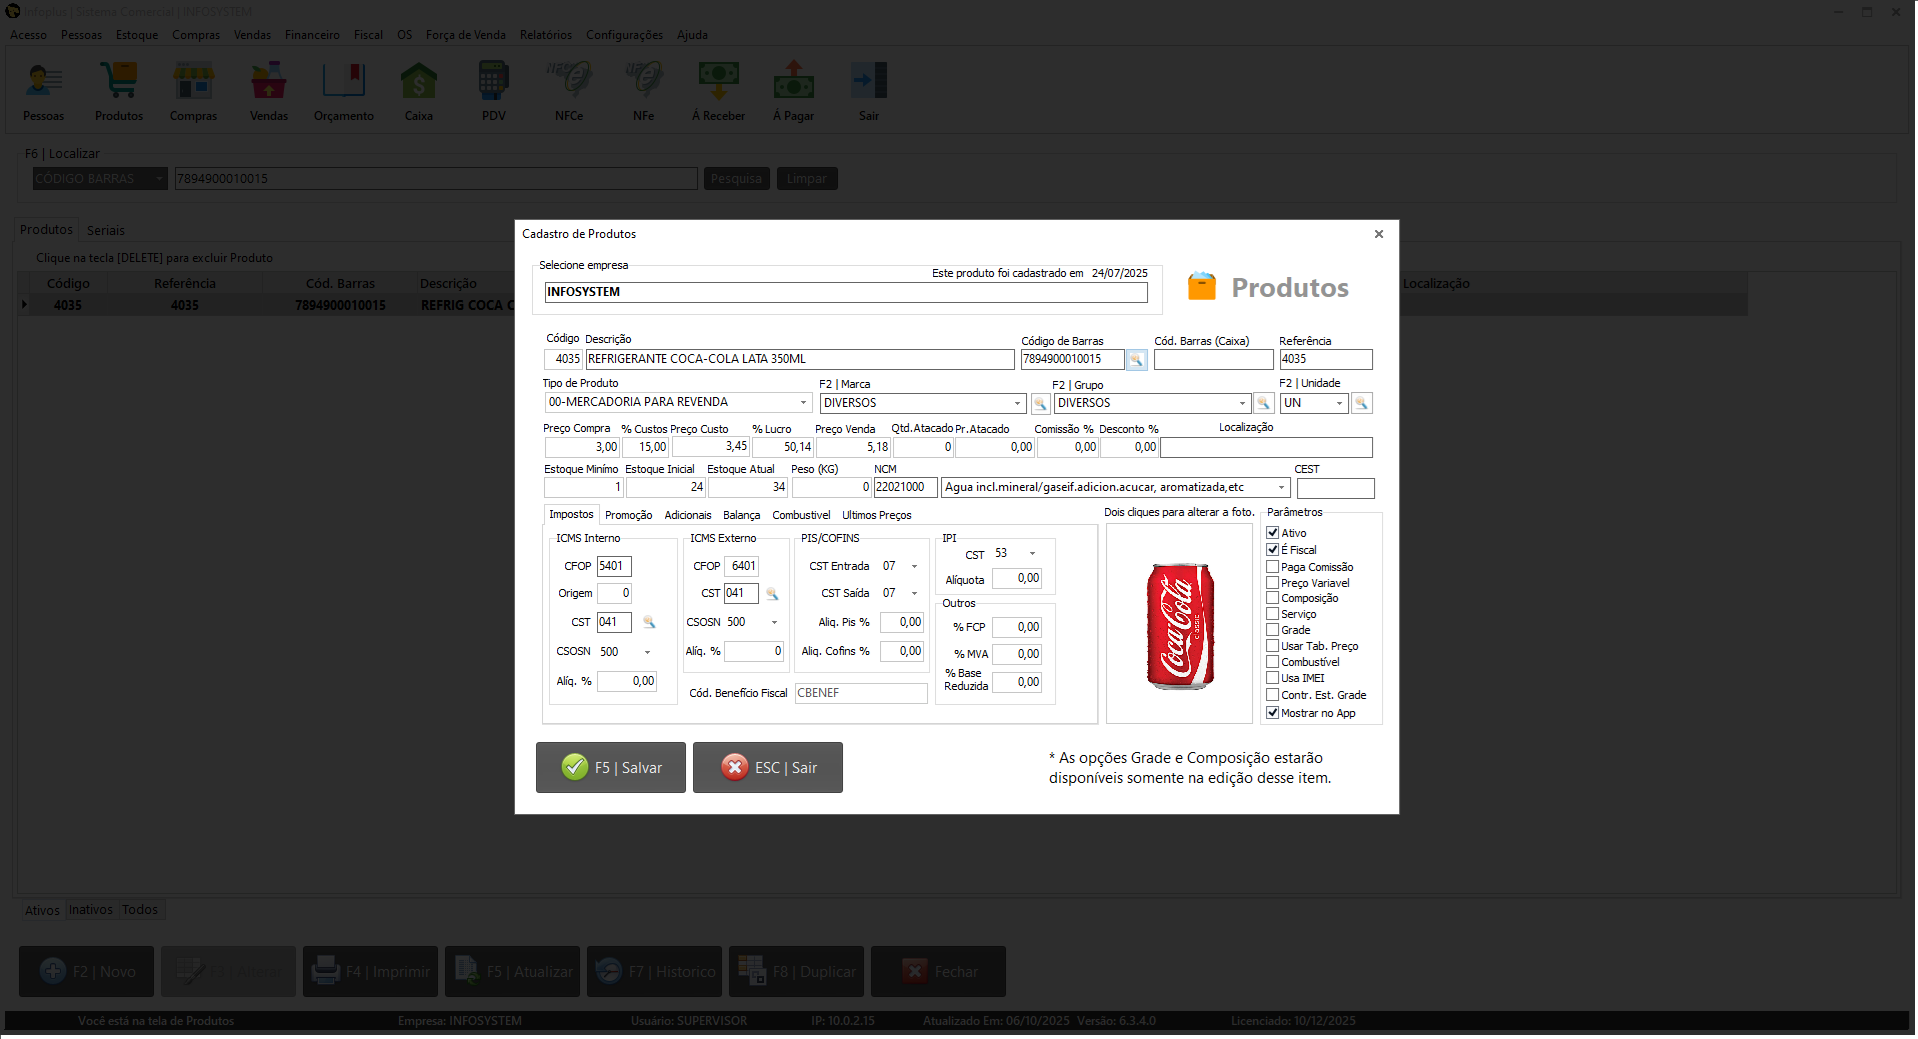Click Unidade lookup magnifier icon

(x=1361, y=404)
